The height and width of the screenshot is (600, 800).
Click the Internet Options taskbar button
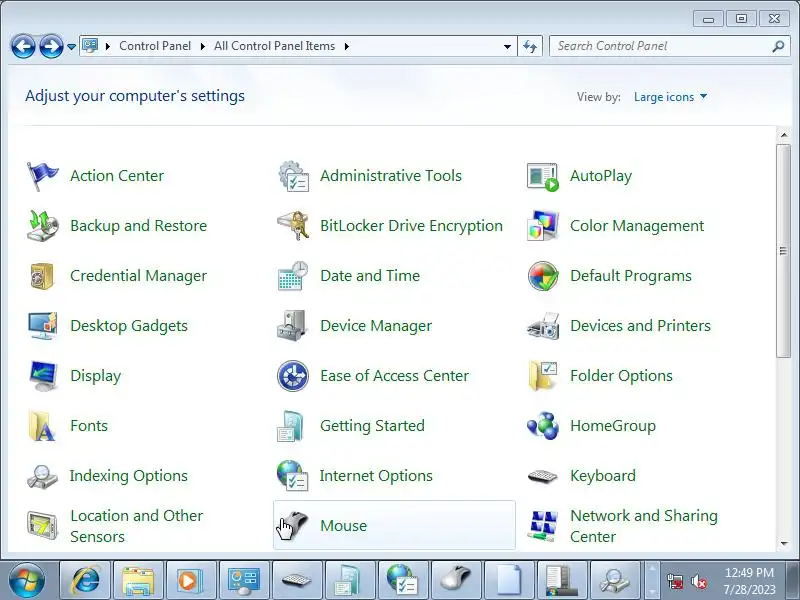tap(403, 581)
